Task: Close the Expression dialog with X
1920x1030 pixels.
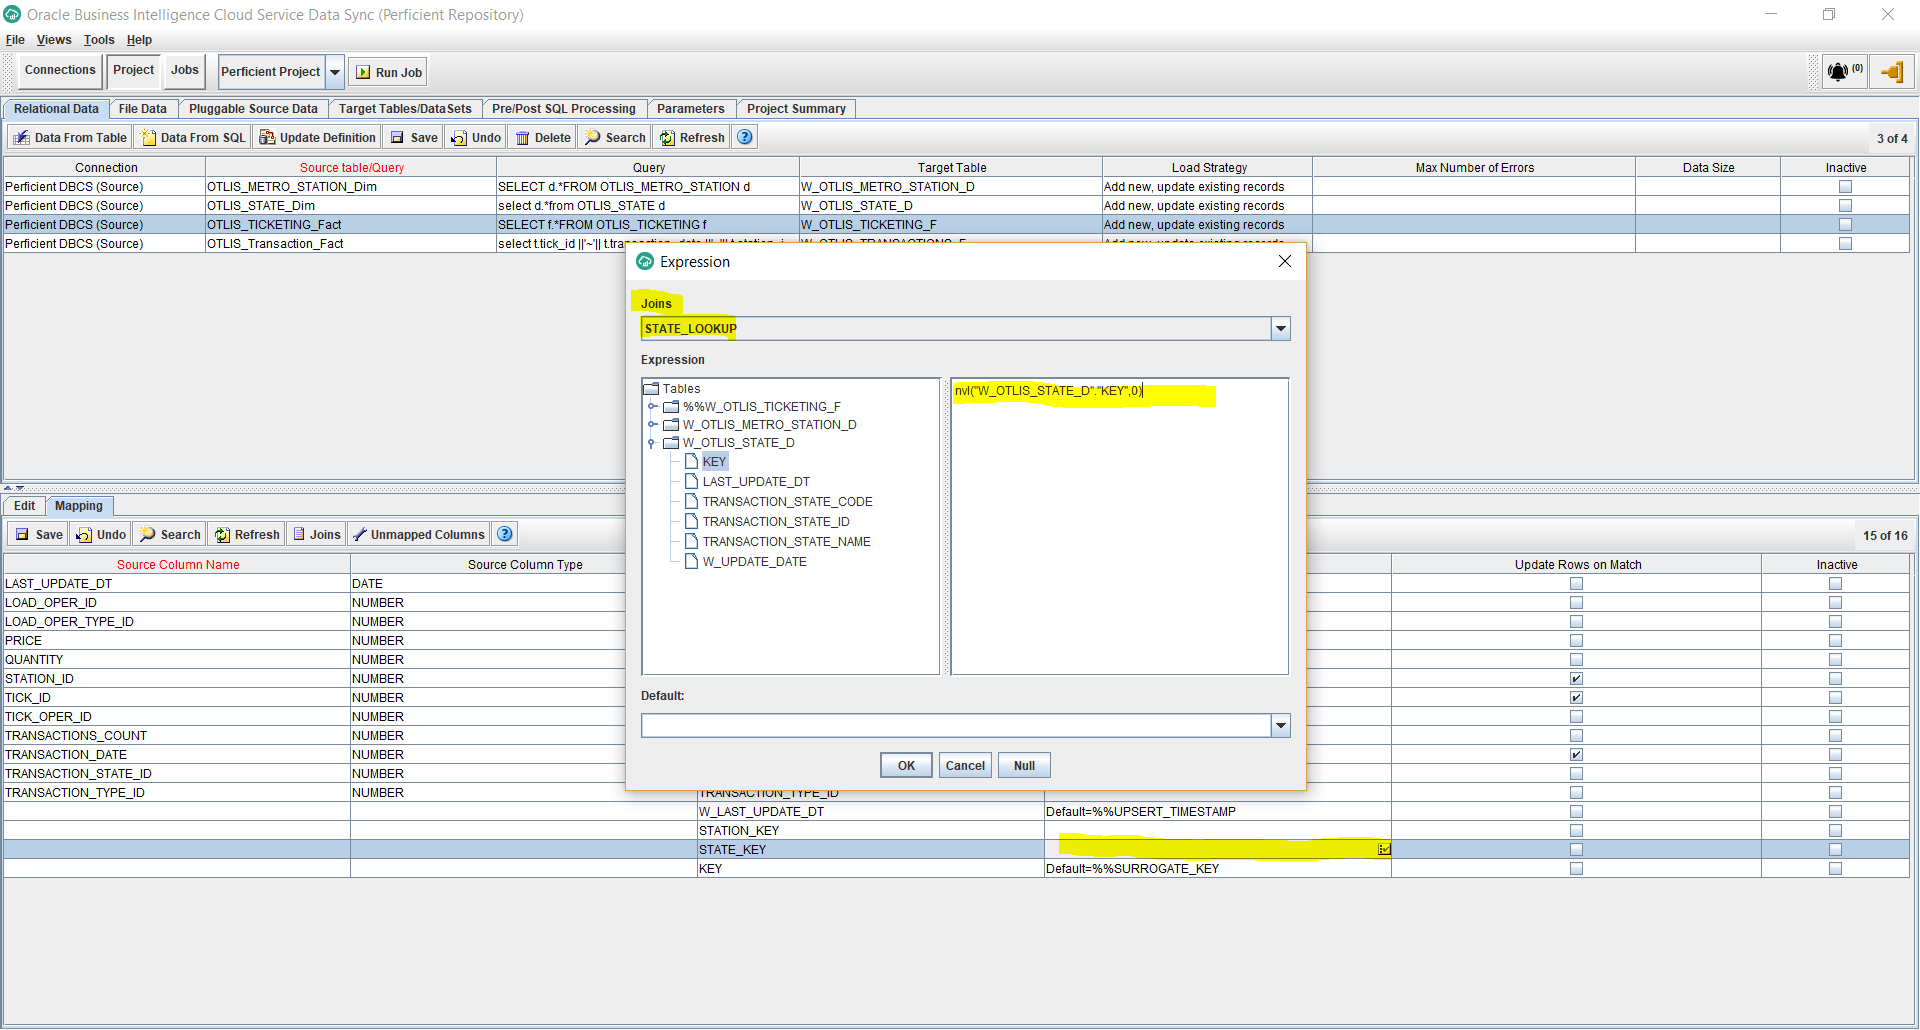Action: tap(1285, 261)
